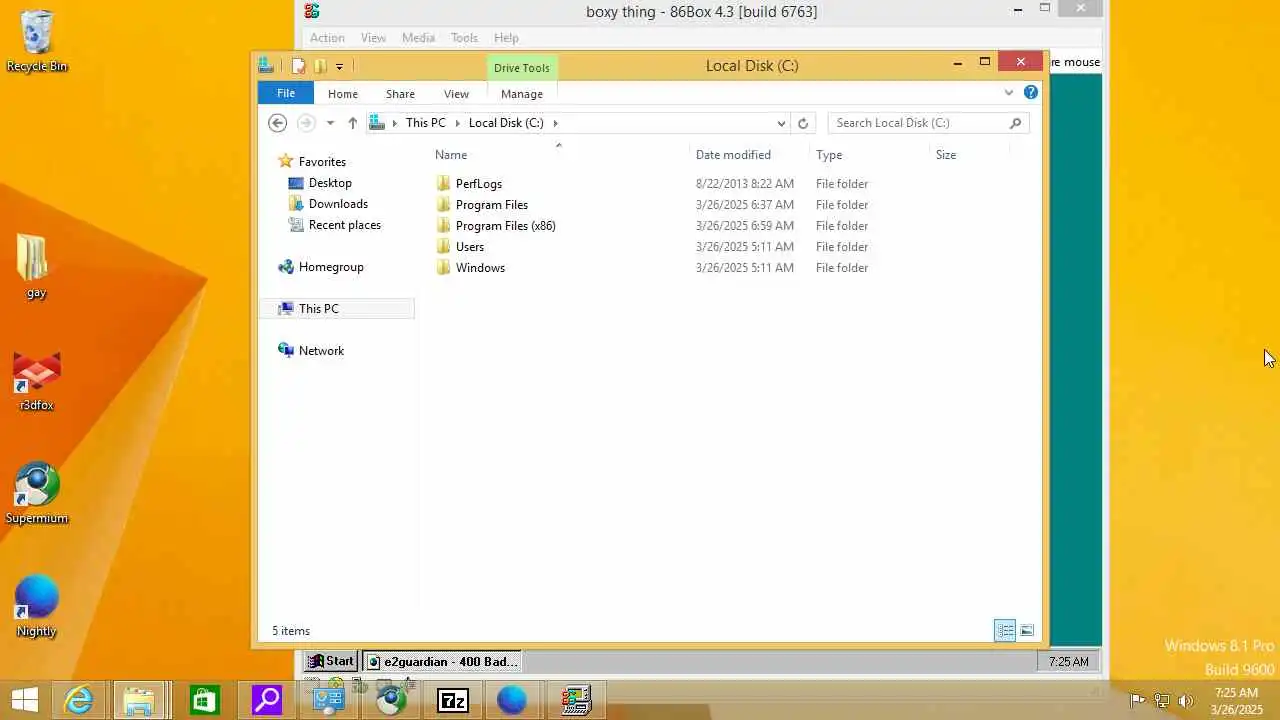
Task: Select Downloads under Favorites
Action: point(338,204)
